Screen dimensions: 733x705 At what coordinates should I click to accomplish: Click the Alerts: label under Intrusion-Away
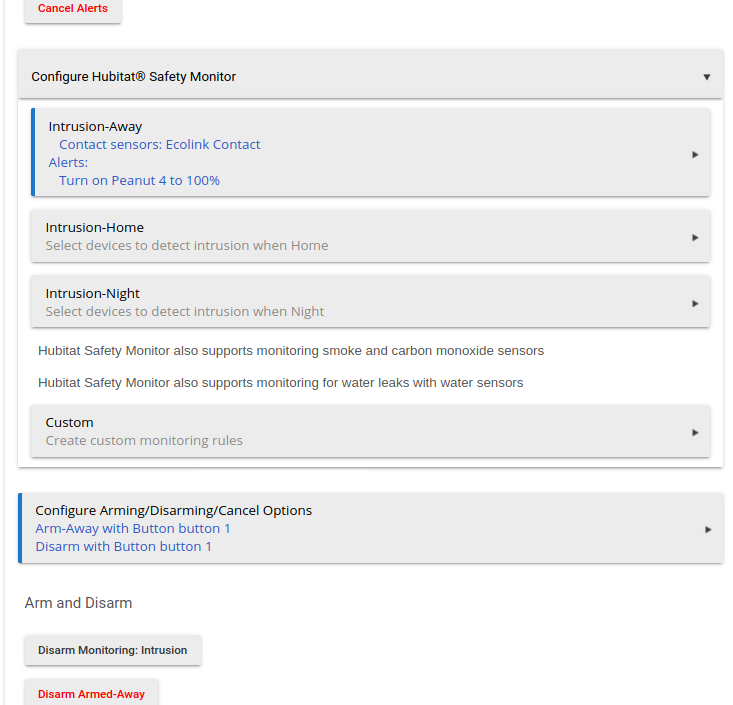(68, 162)
